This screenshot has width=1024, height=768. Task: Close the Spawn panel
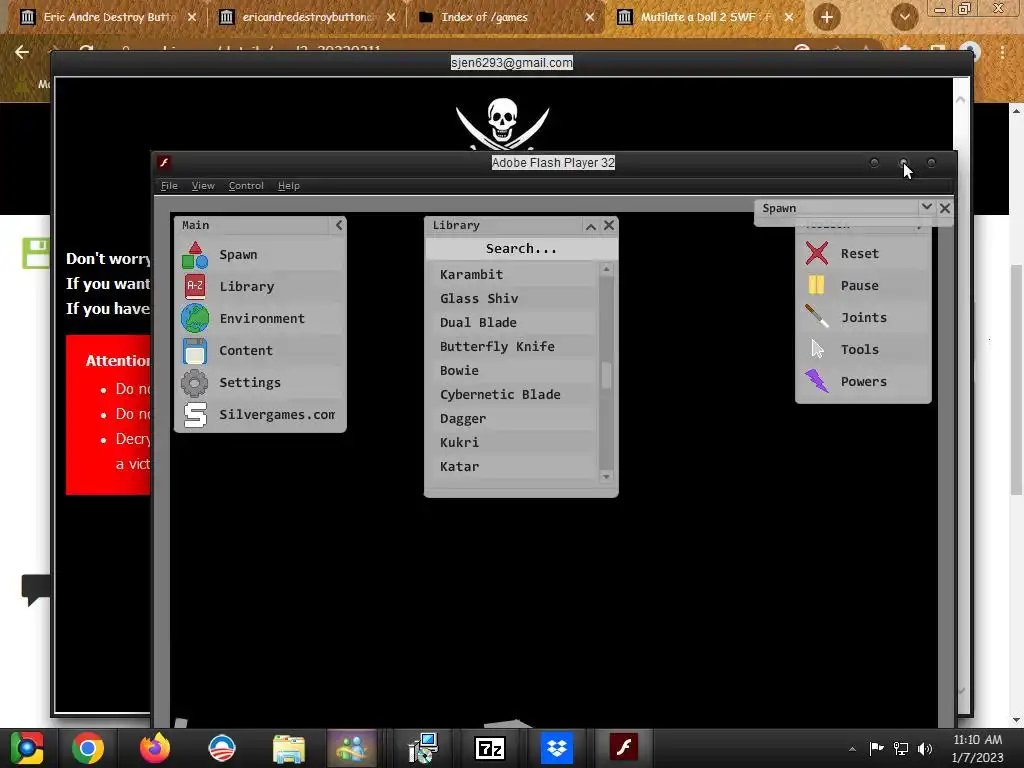point(945,208)
